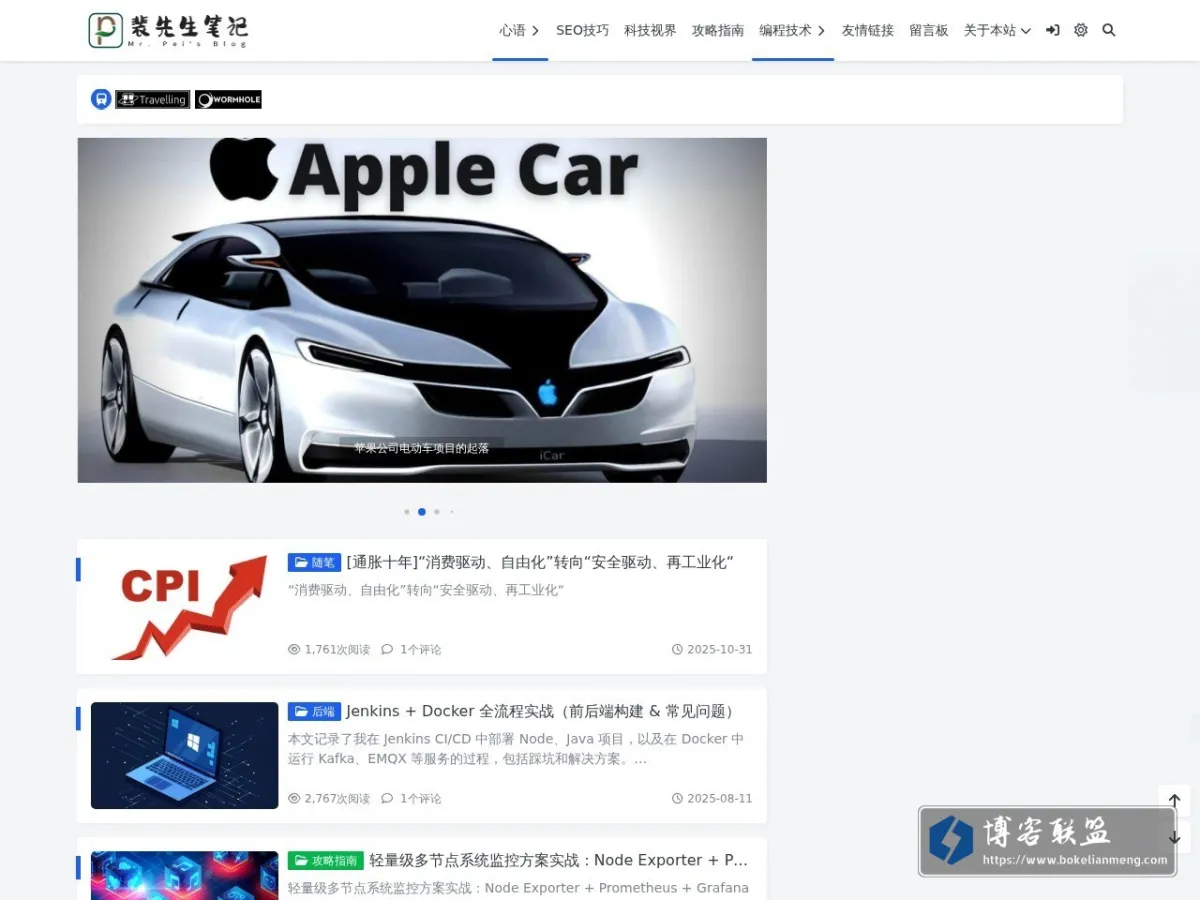Click the blue train icon badge
This screenshot has height=900, width=1200.
pyautogui.click(x=101, y=99)
